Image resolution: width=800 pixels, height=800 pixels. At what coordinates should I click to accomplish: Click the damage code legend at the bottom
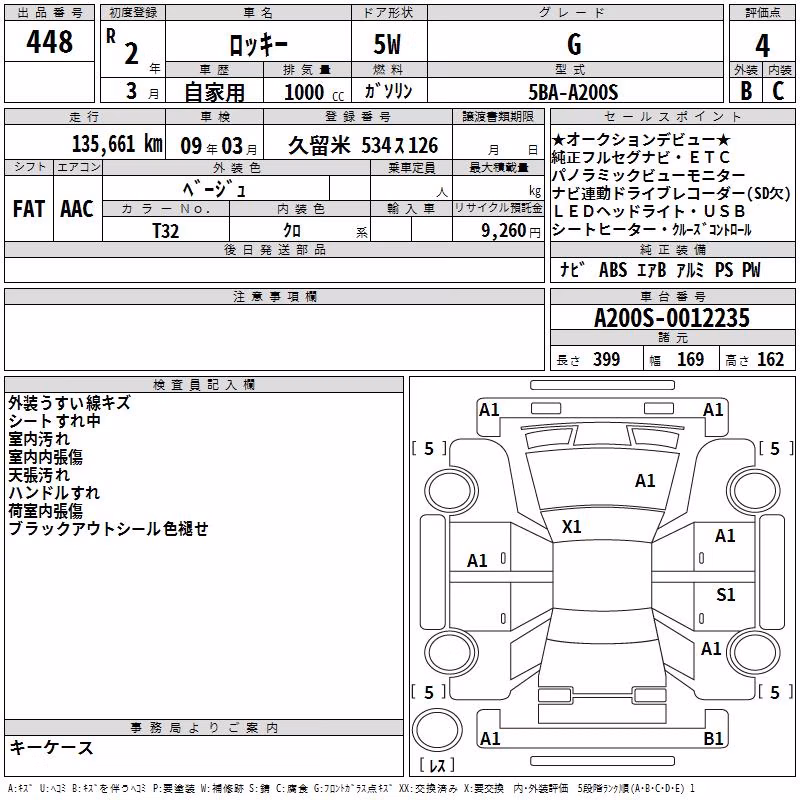click(351, 789)
